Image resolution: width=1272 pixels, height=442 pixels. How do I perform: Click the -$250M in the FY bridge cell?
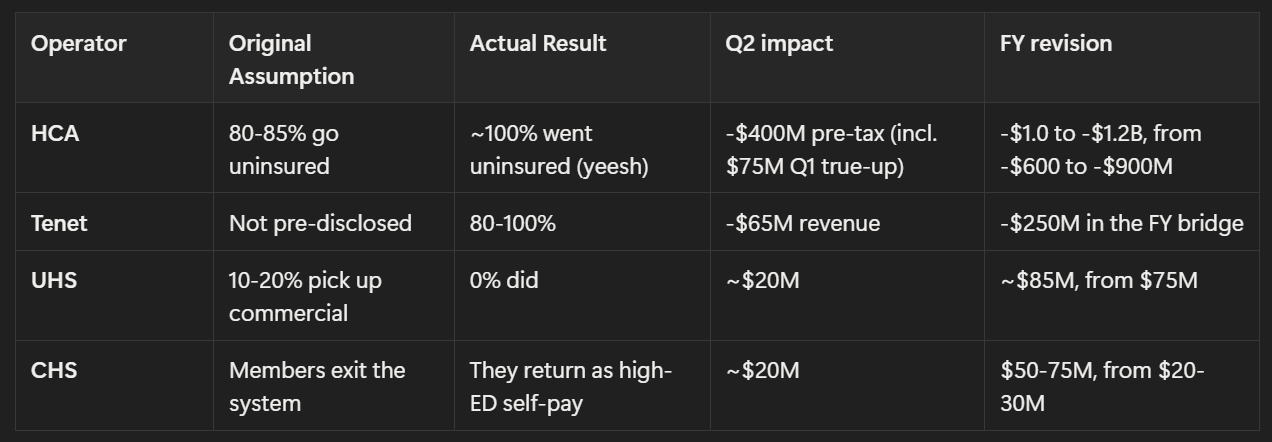tap(1121, 223)
